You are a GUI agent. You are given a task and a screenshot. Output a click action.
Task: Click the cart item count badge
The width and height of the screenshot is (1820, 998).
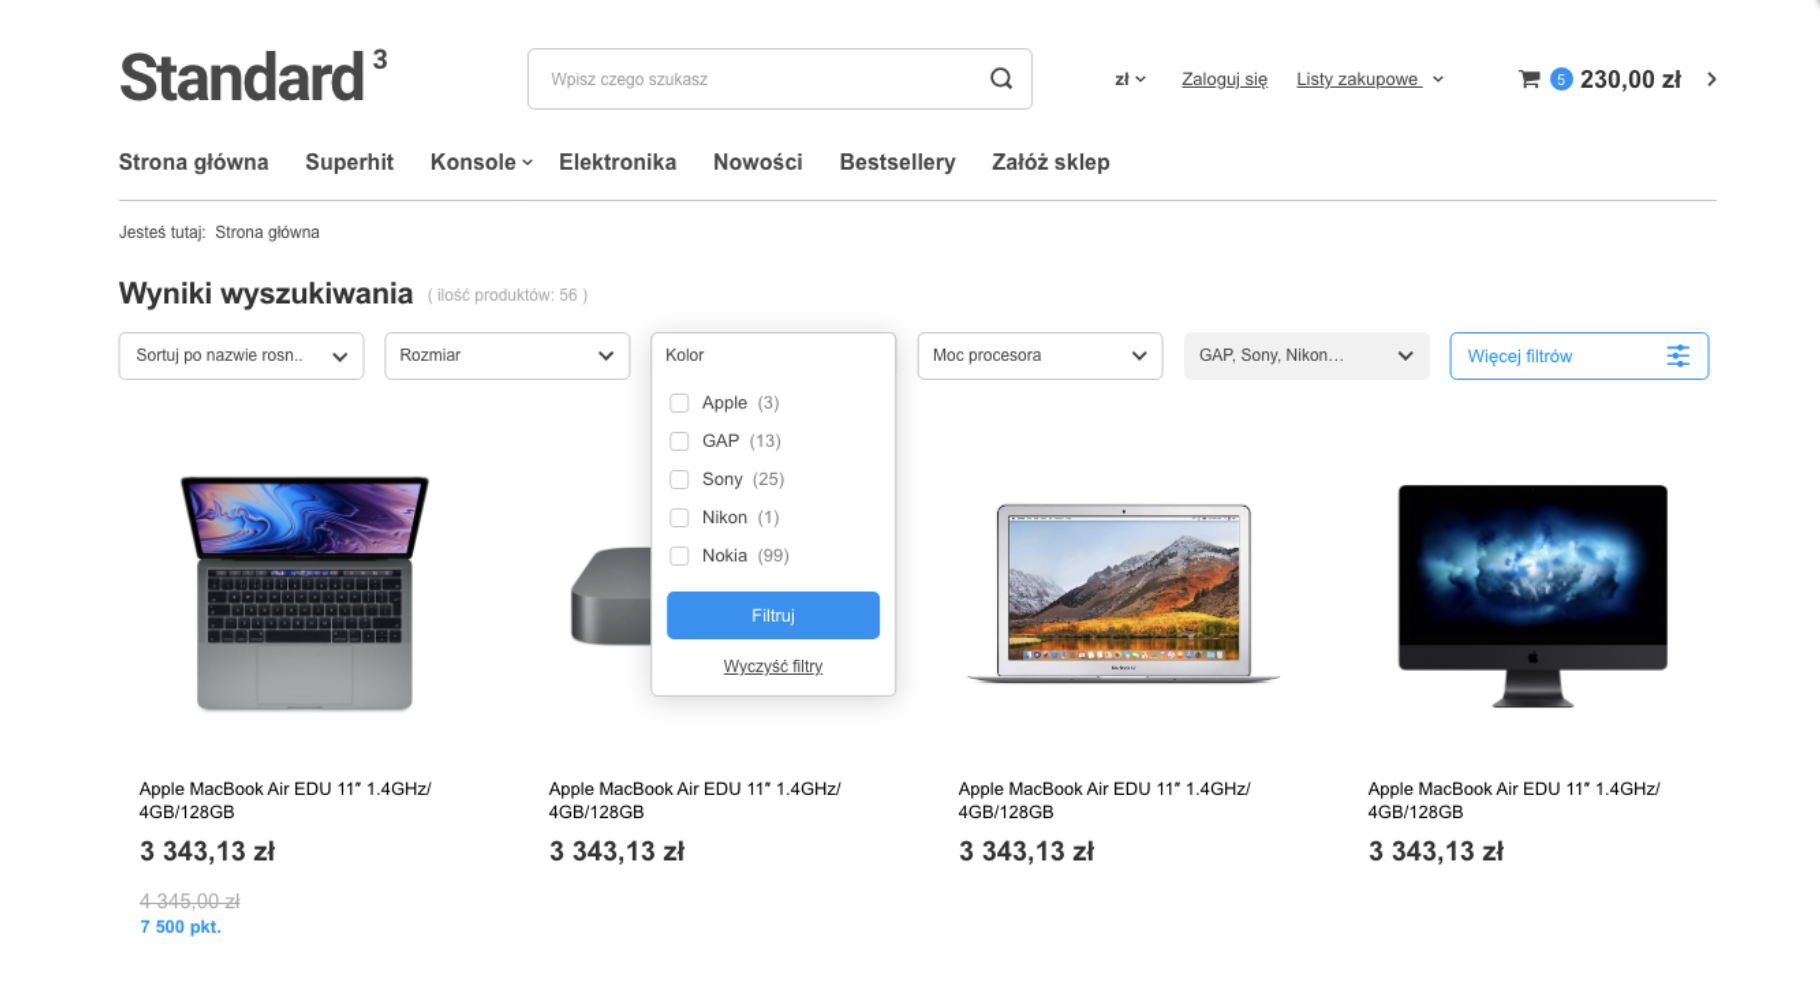click(x=1561, y=79)
